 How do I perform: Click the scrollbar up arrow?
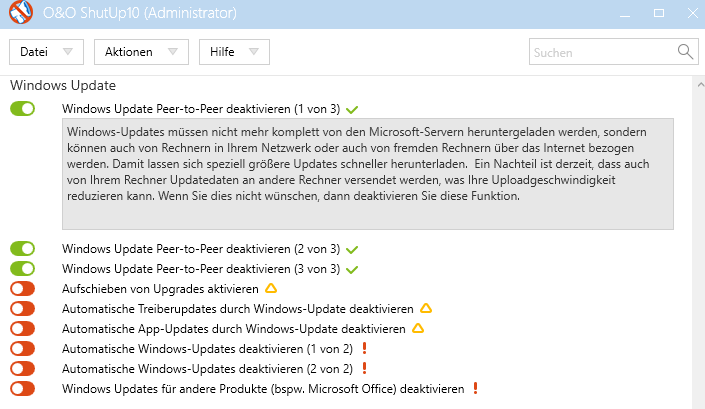701,84
